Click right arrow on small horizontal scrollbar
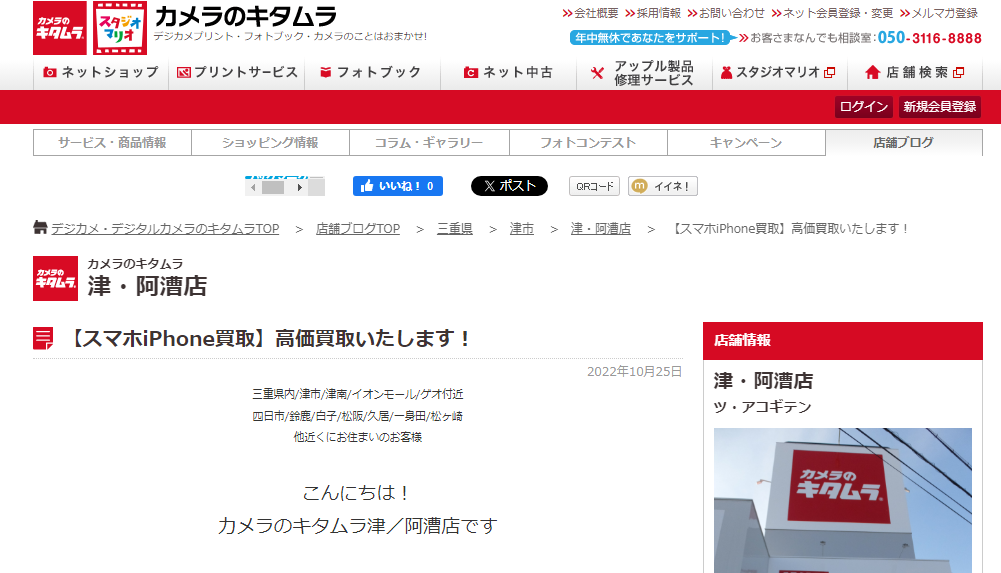This screenshot has height=573, width=1001. [x=301, y=187]
